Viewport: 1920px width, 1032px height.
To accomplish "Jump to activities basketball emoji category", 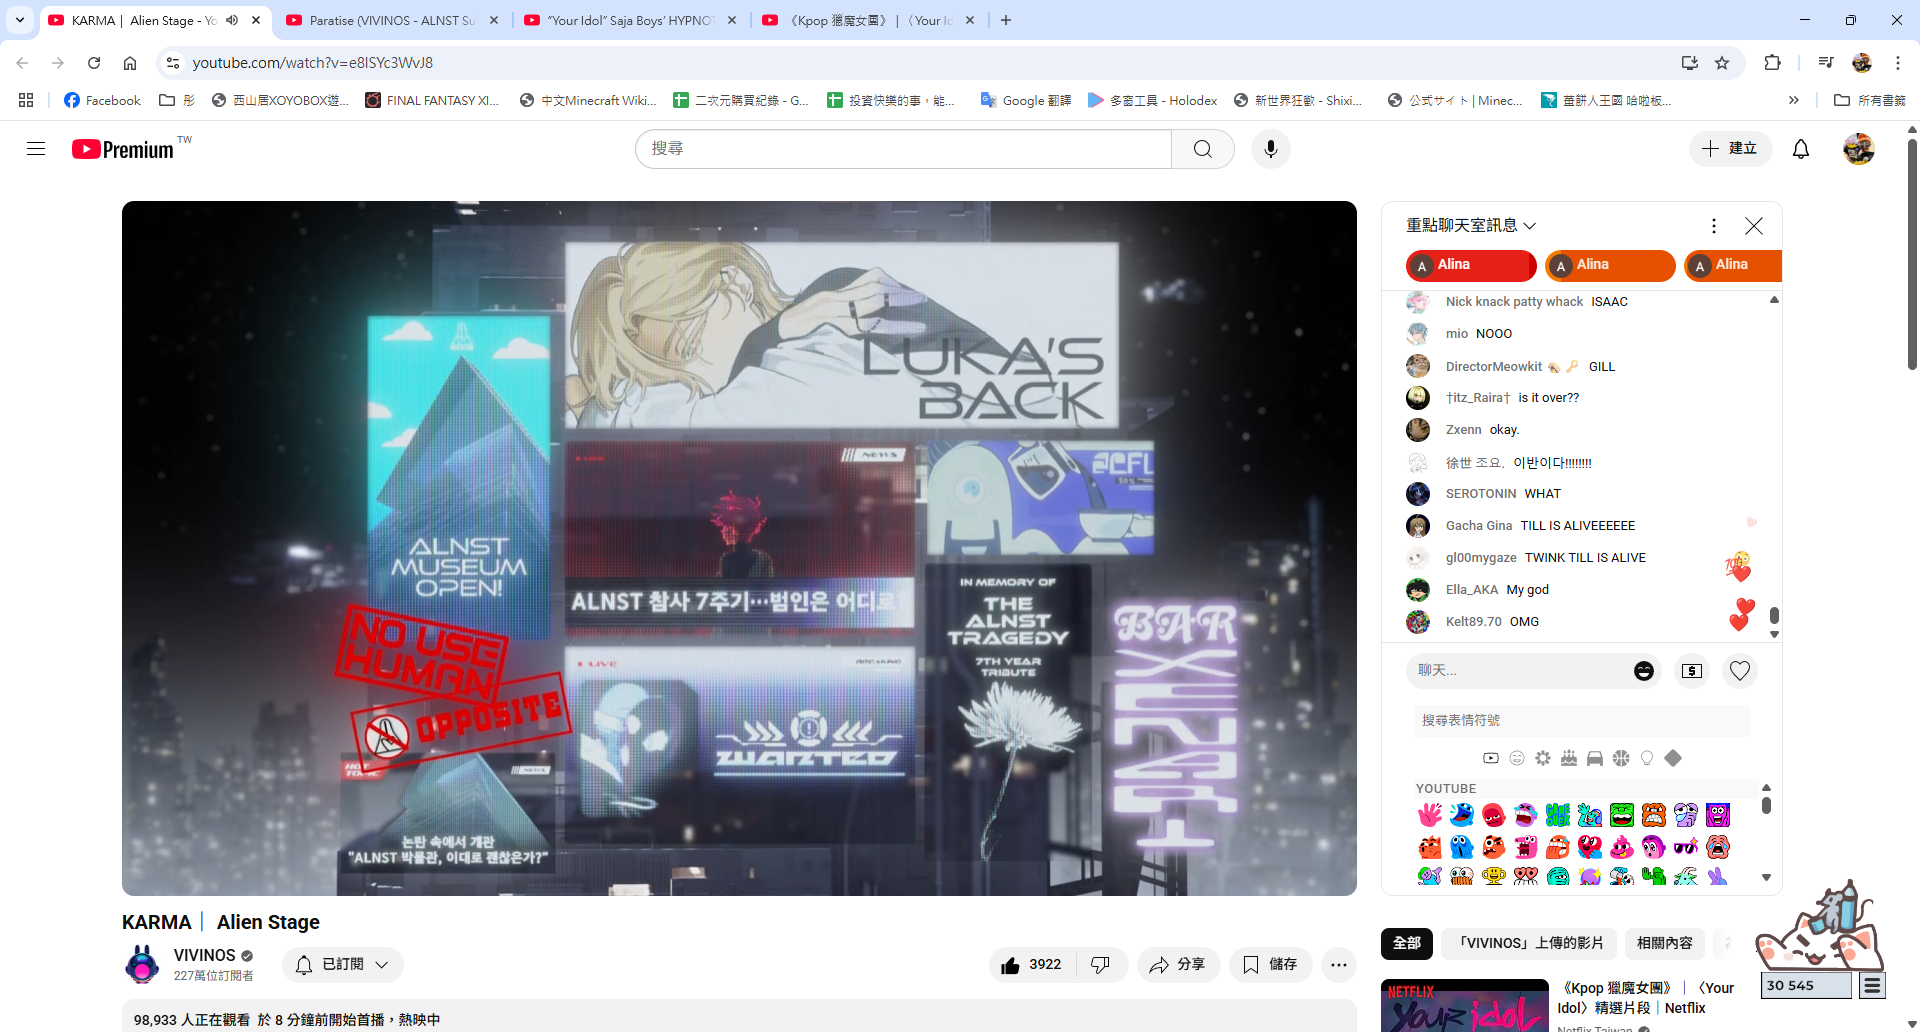I will [x=1621, y=758].
